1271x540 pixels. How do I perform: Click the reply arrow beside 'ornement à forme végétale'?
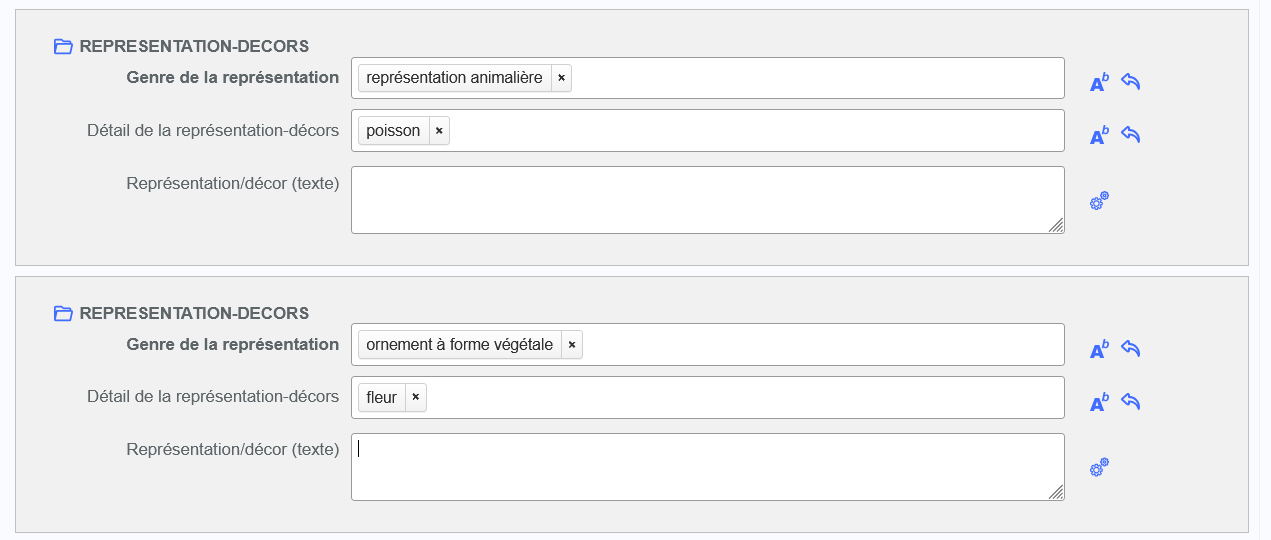pyautogui.click(x=1131, y=349)
